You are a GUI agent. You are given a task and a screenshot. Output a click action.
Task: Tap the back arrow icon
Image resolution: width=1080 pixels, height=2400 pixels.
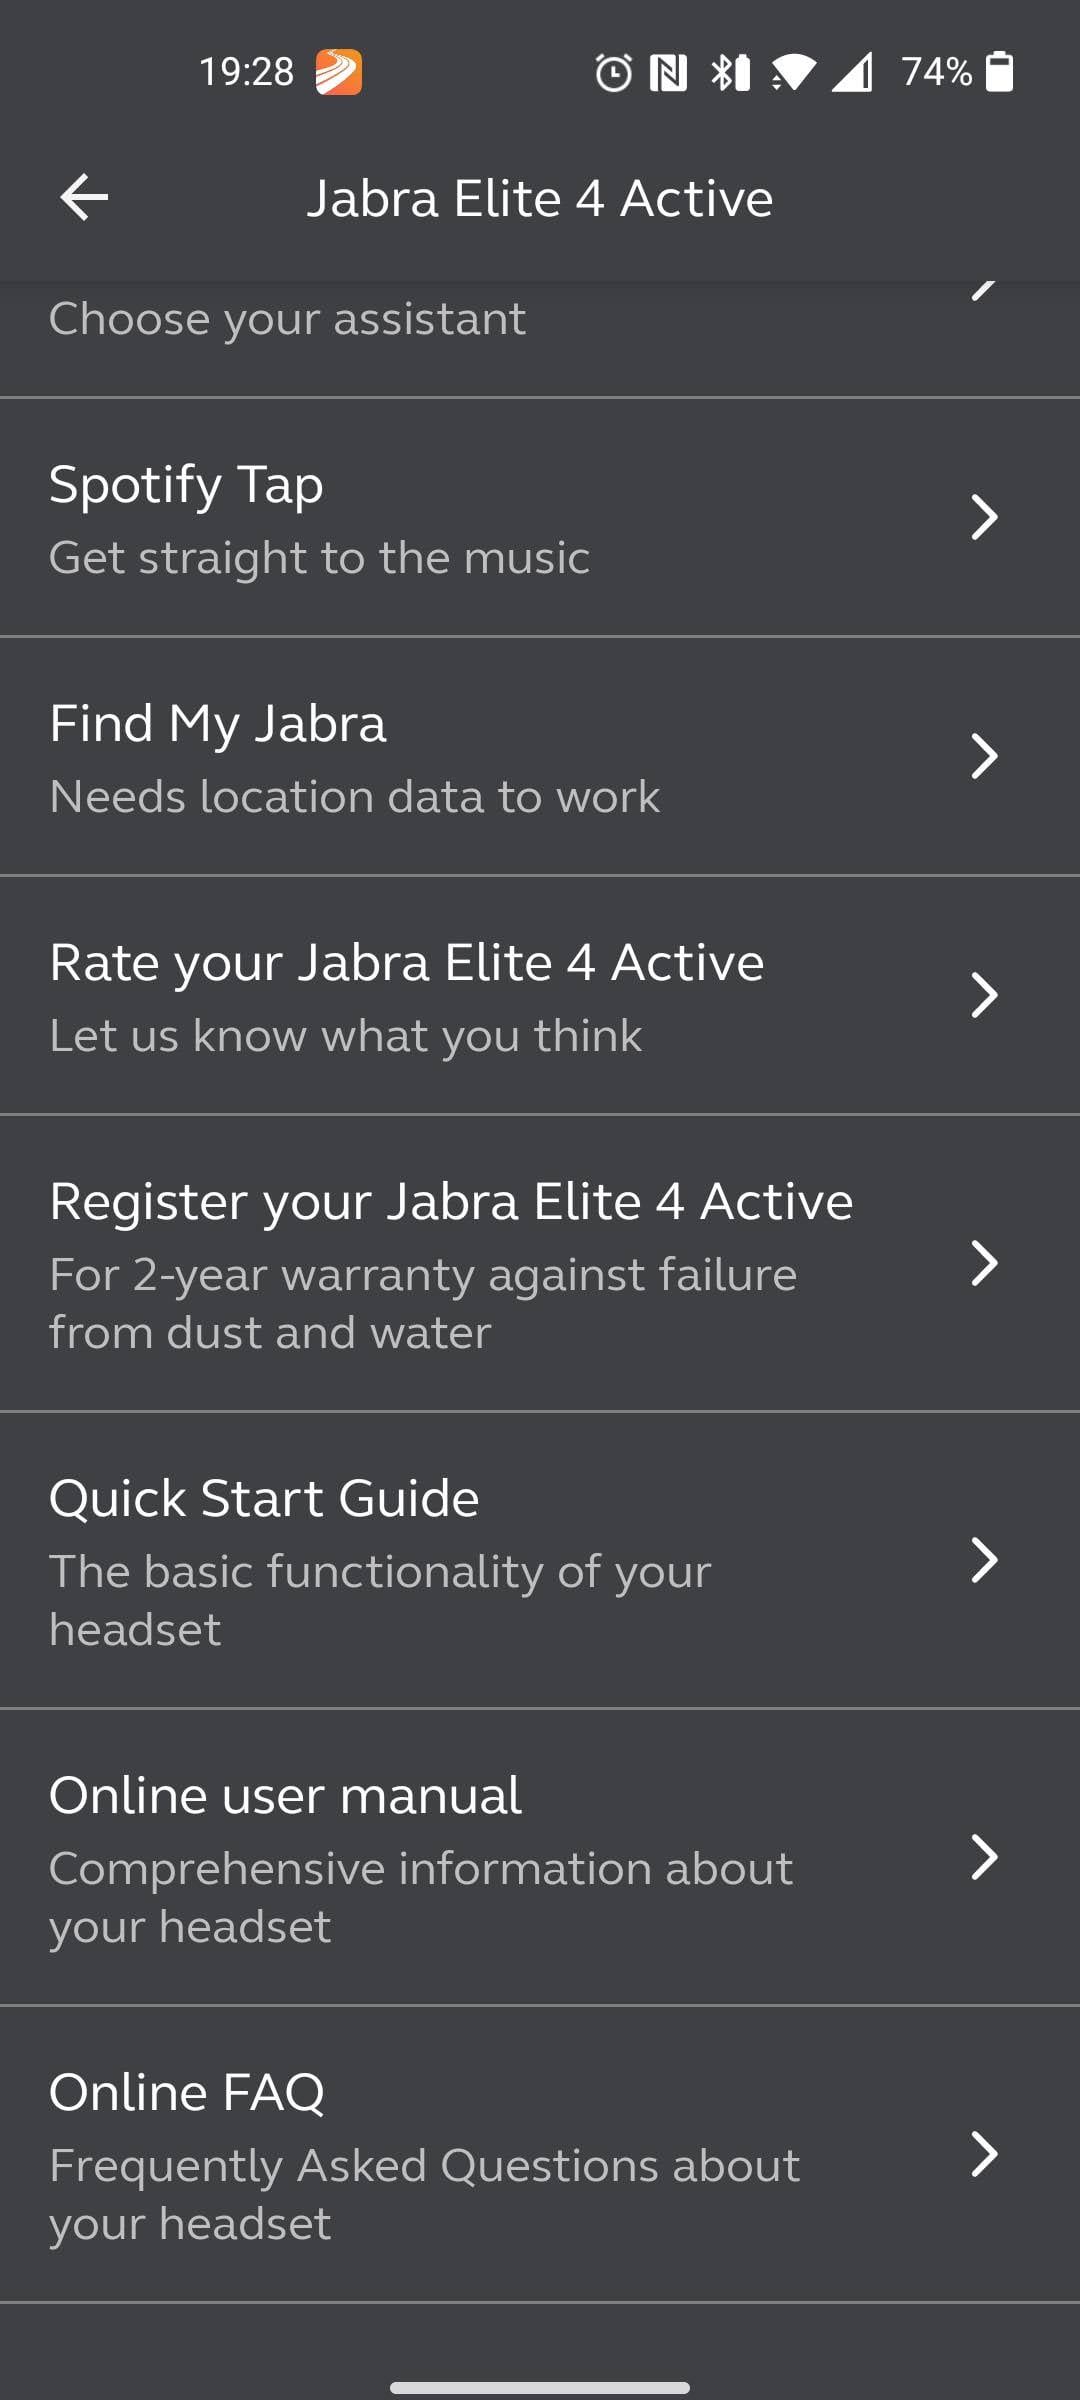pos(84,197)
